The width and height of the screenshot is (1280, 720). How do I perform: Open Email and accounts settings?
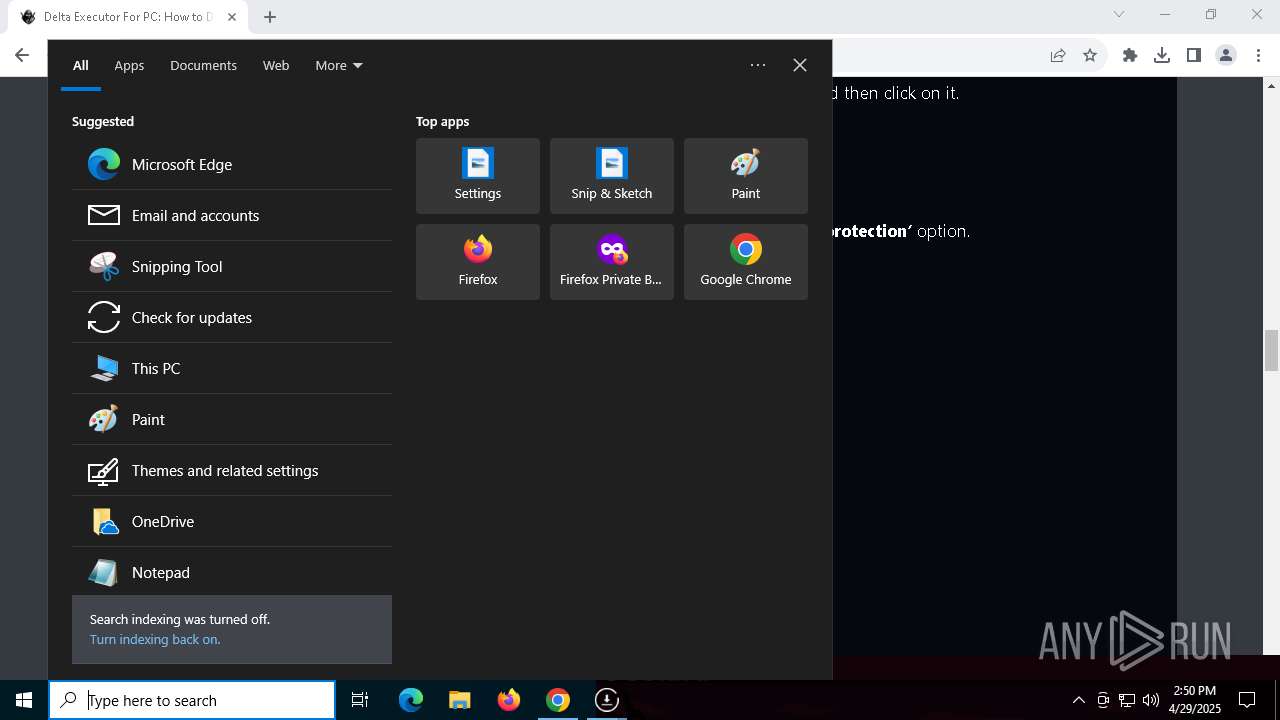(x=232, y=215)
